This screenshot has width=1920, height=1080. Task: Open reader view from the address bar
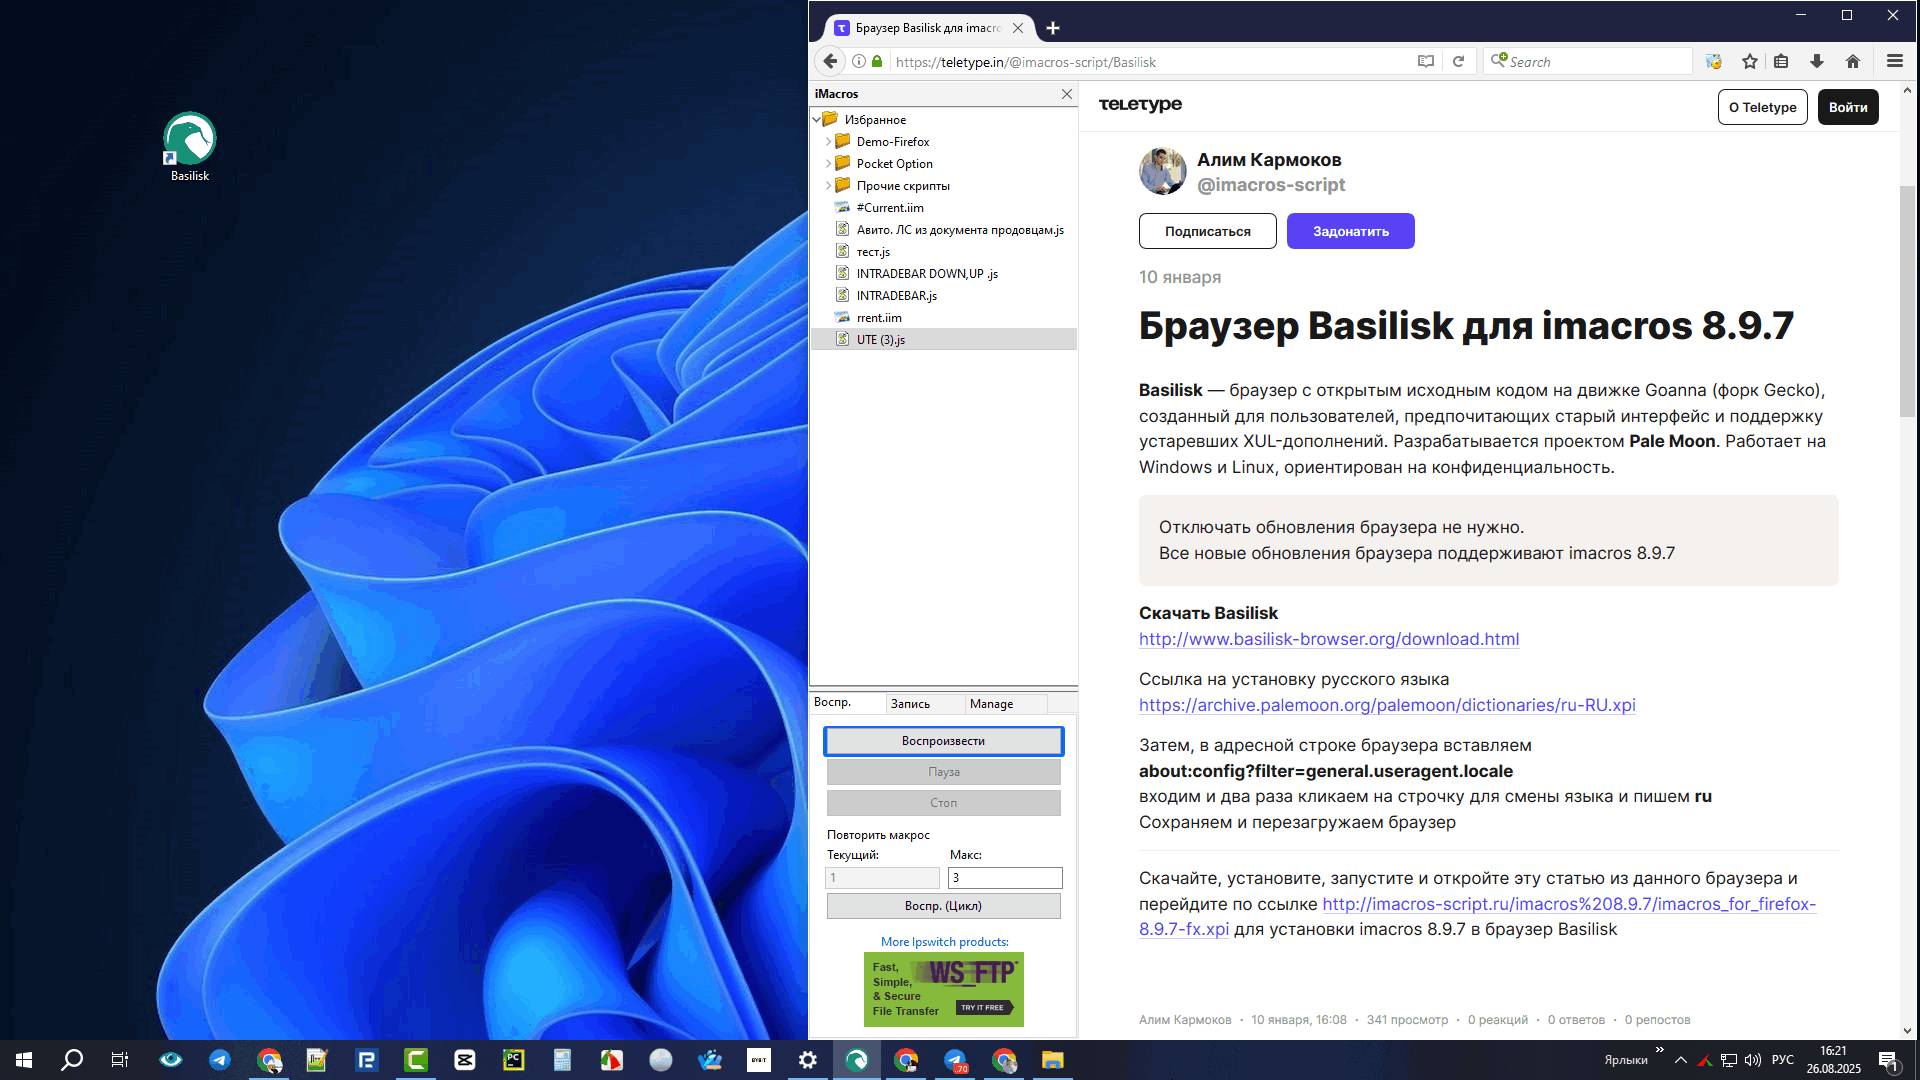point(1426,62)
